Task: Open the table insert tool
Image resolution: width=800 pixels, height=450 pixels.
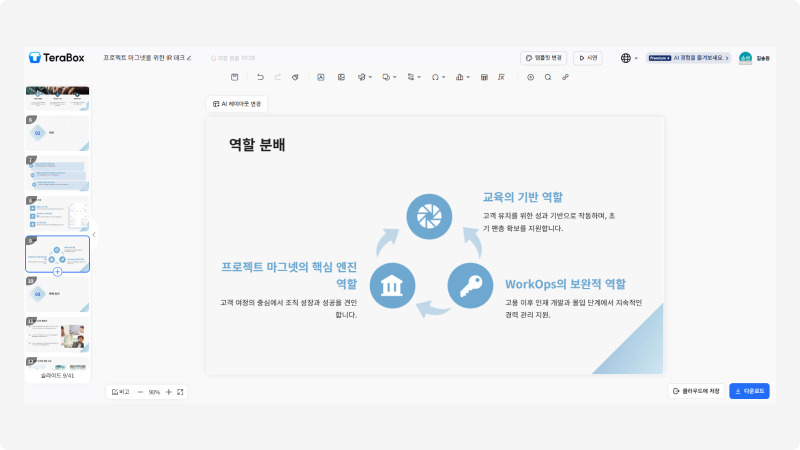Action: coord(484,77)
